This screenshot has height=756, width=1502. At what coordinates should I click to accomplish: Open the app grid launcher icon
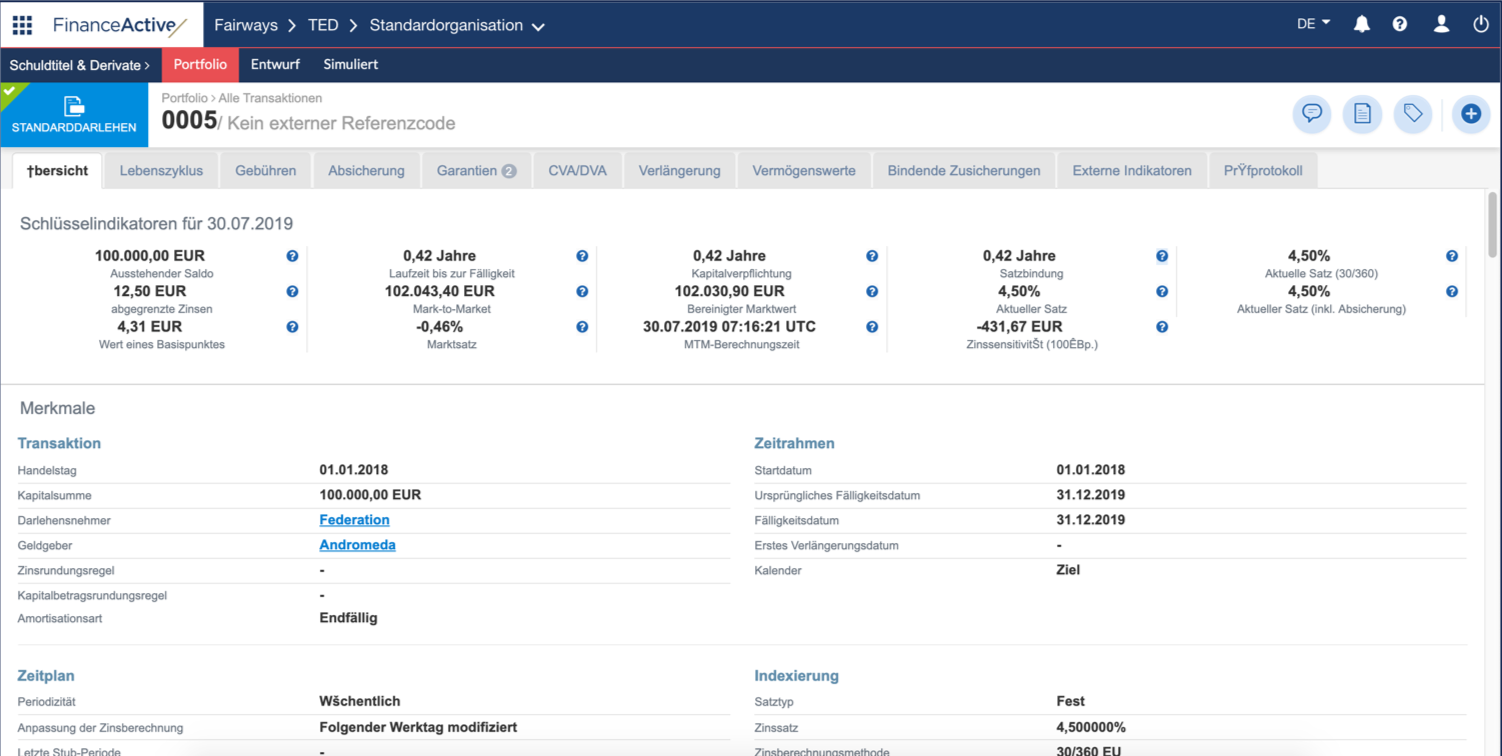(x=22, y=25)
